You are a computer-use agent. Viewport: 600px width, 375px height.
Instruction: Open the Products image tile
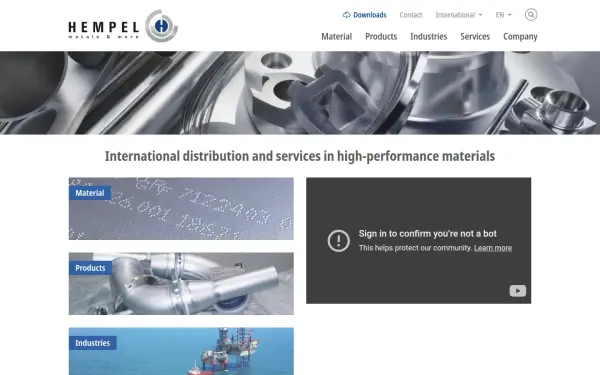pyautogui.click(x=181, y=284)
